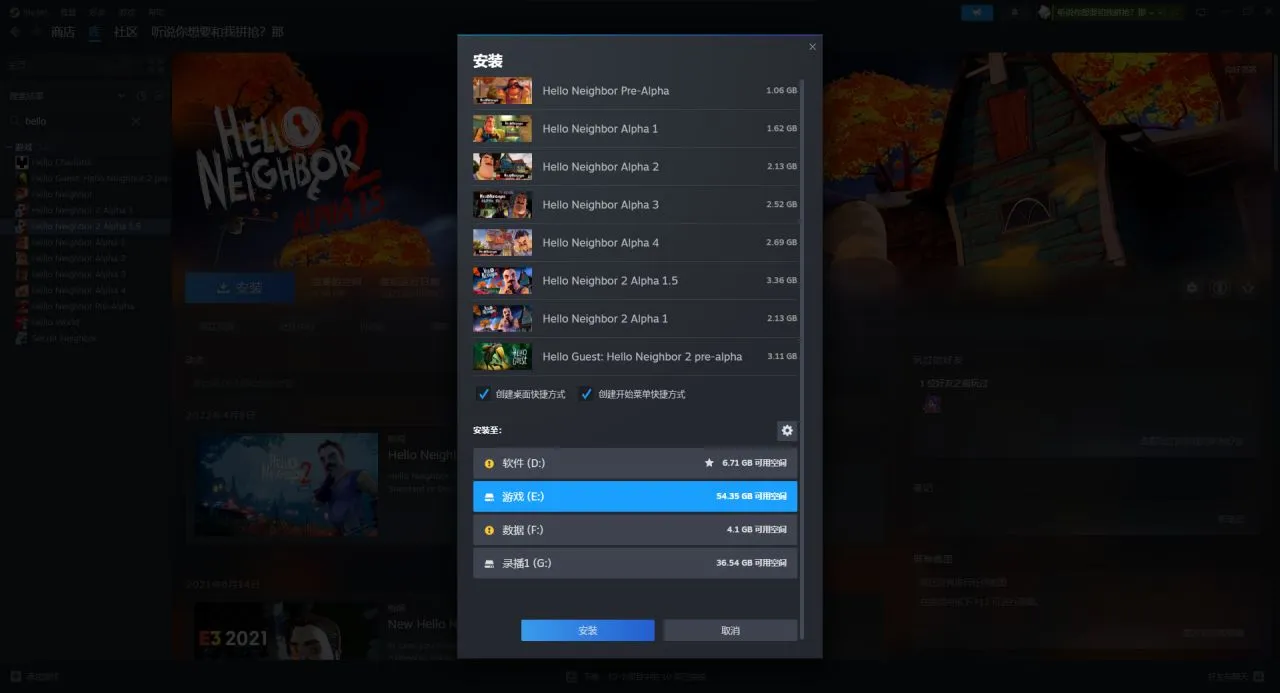Click the Hello Neighbor 2 news thumbnail
The height and width of the screenshot is (693, 1280).
[286, 484]
